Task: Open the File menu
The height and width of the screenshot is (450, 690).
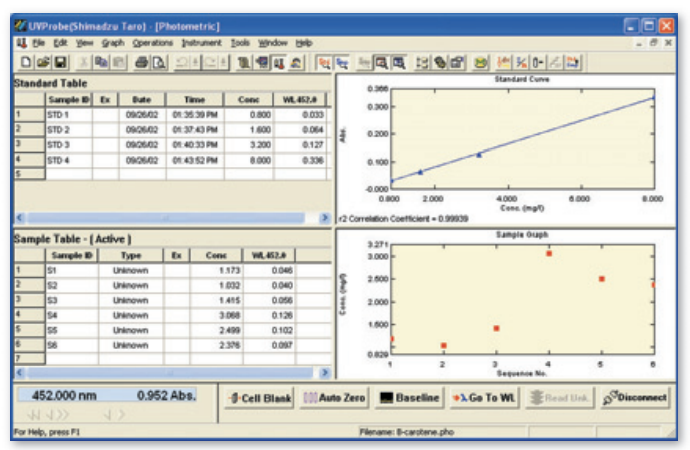Action: click(x=39, y=43)
